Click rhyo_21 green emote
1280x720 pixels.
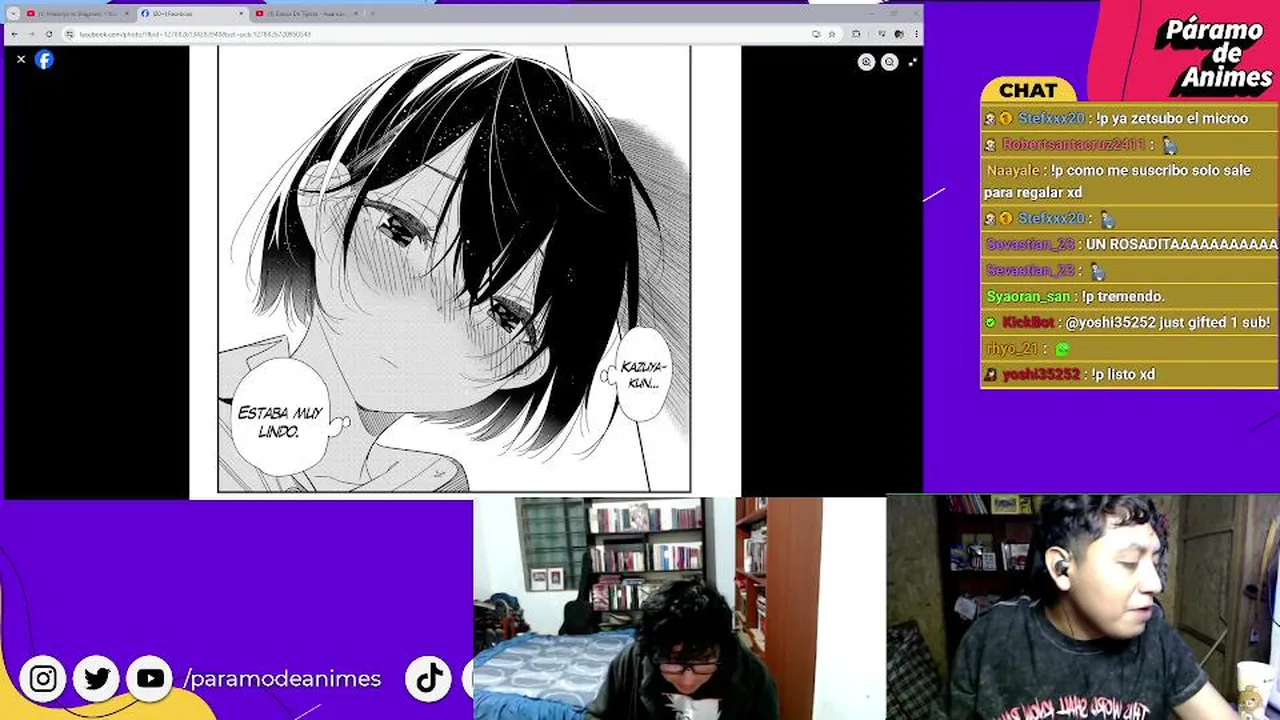(x=1062, y=349)
